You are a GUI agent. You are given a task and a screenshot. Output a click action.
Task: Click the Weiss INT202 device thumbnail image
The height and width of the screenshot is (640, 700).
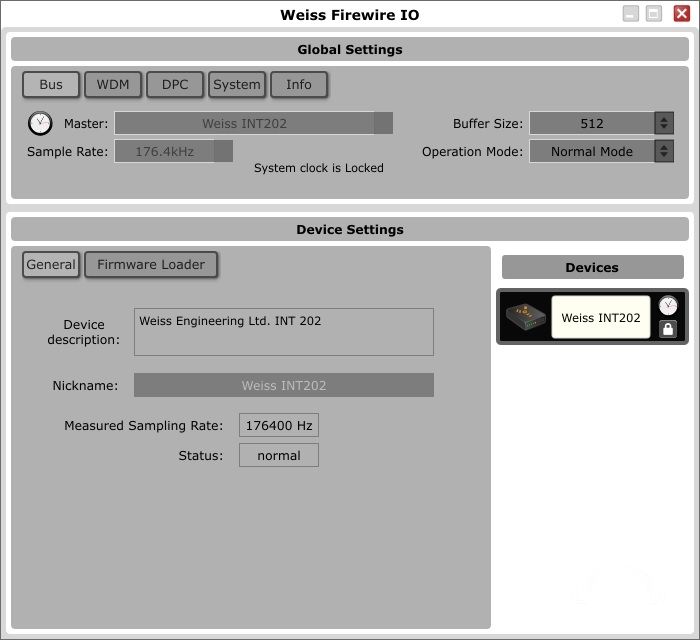[525, 317]
